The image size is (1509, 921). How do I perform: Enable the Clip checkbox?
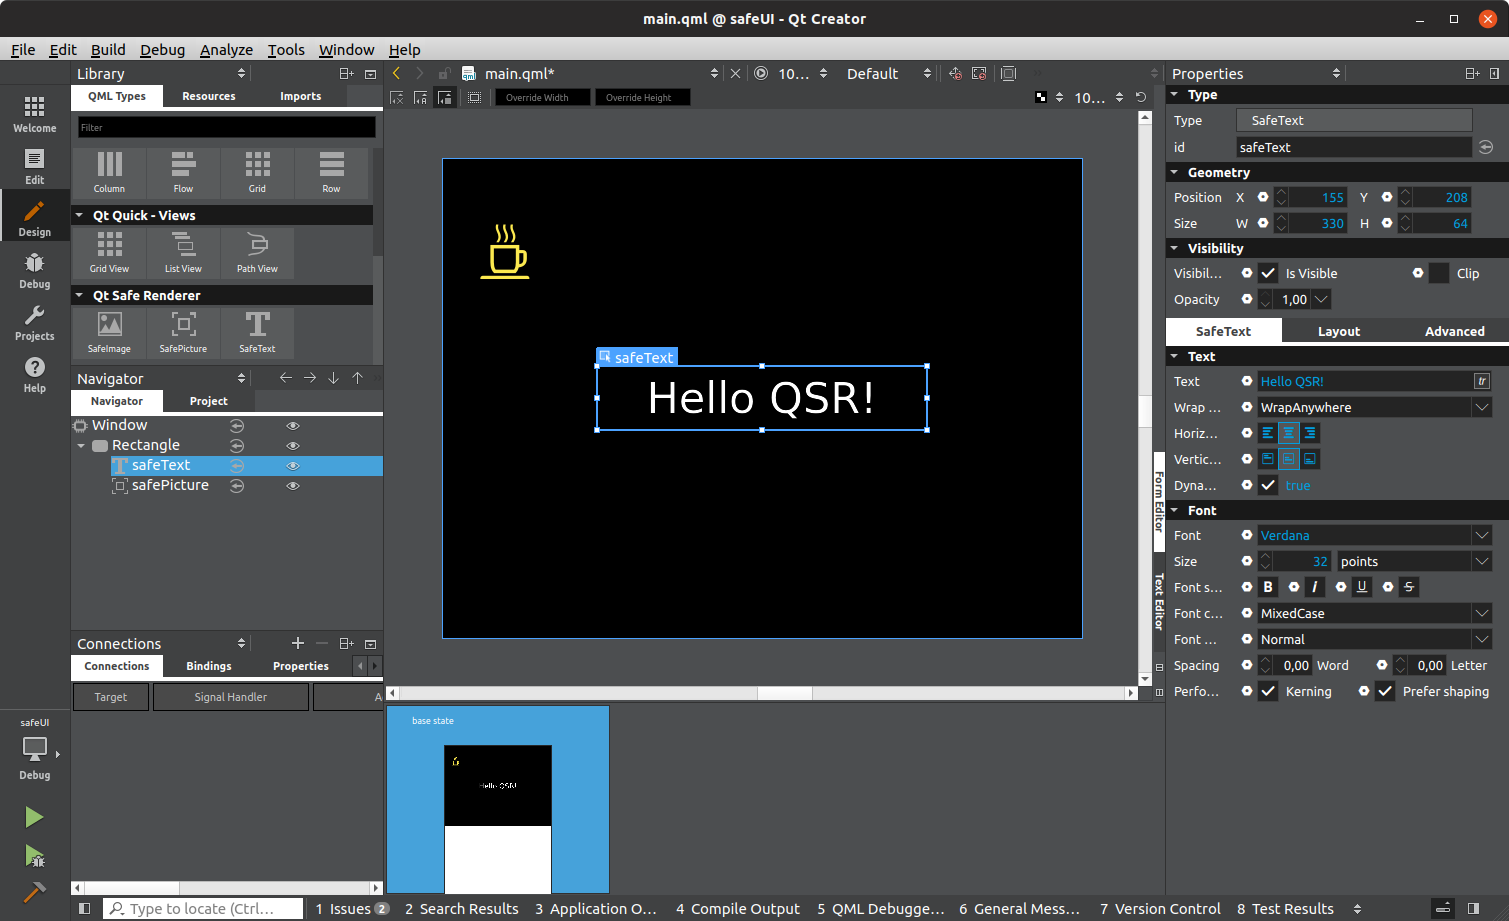[1439, 273]
